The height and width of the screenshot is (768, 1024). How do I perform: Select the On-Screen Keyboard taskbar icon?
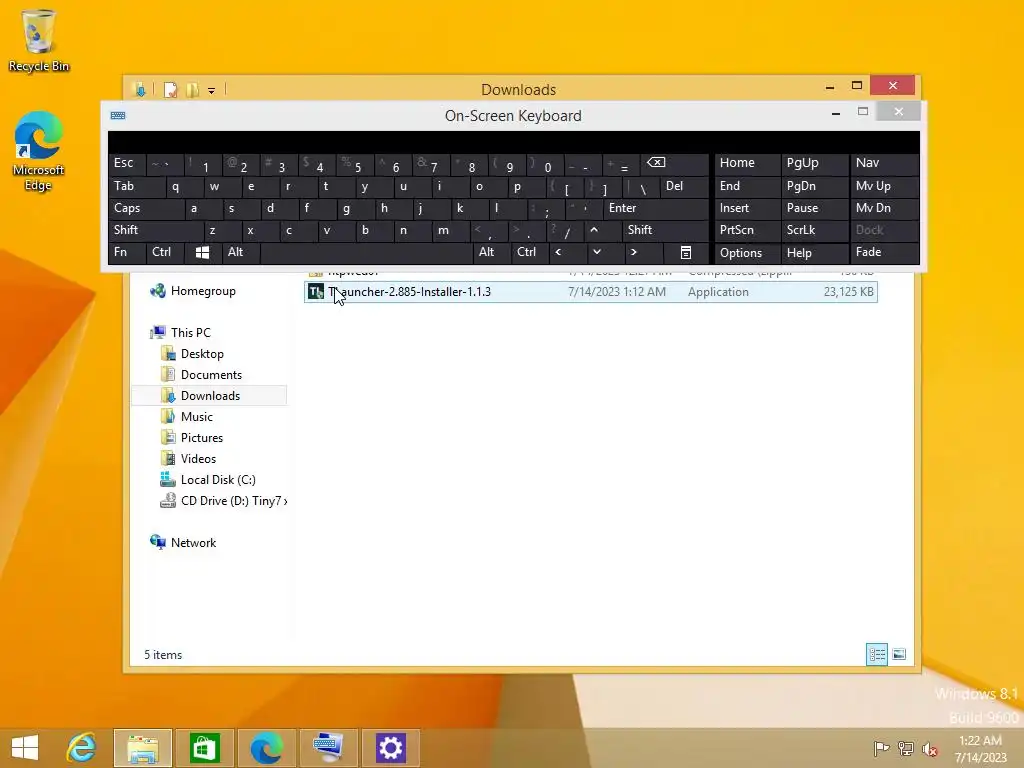(328, 748)
